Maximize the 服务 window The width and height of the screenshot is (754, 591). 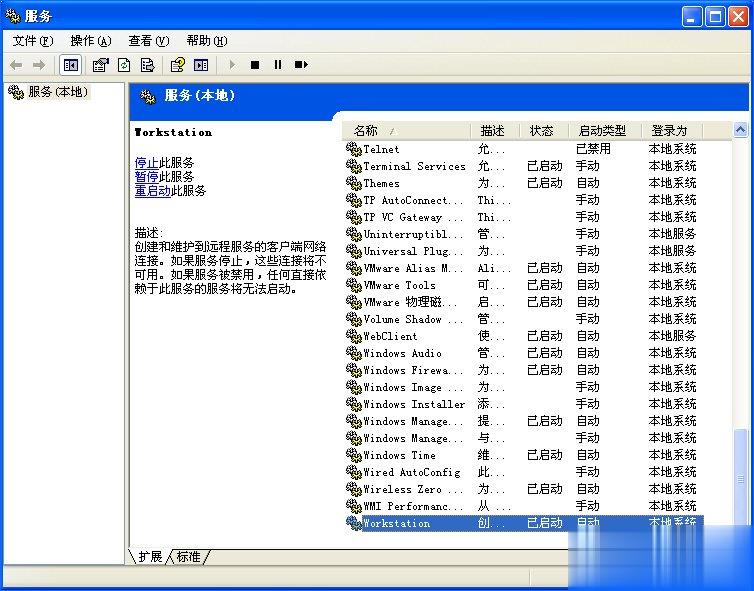pos(715,17)
